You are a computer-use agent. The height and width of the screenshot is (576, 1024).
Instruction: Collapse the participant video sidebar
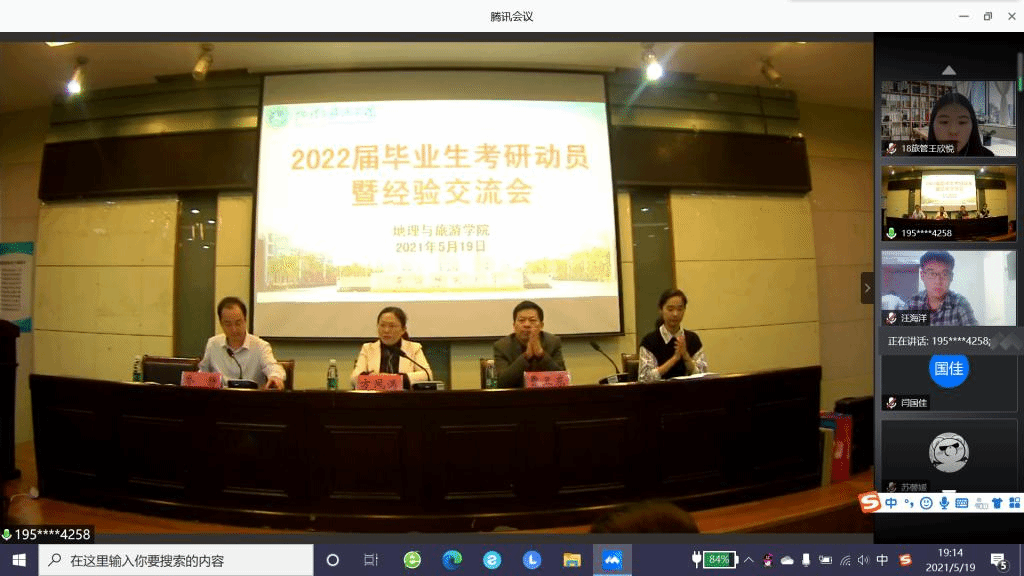[x=867, y=288]
